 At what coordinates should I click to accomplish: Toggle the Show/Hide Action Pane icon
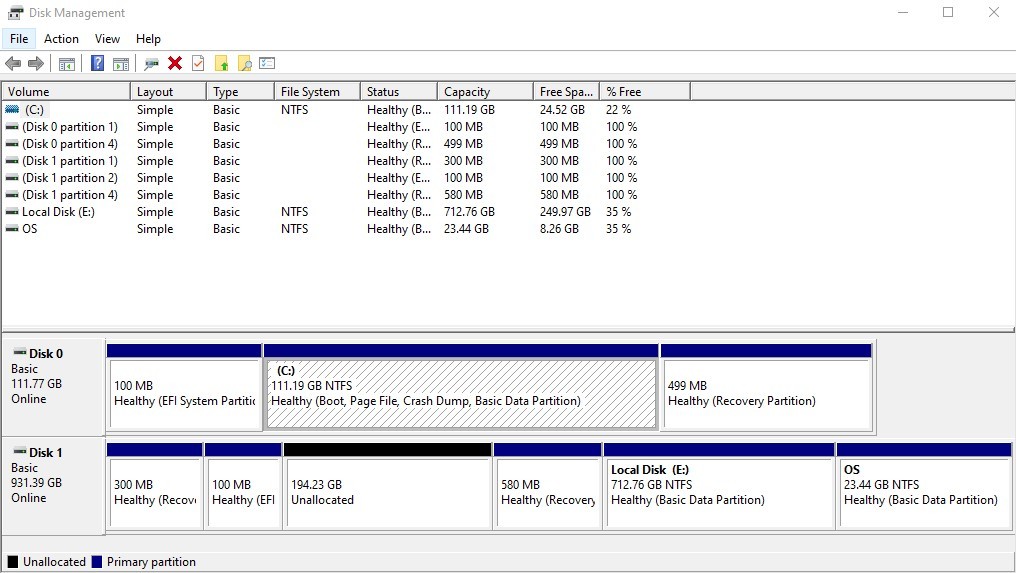point(121,64)
